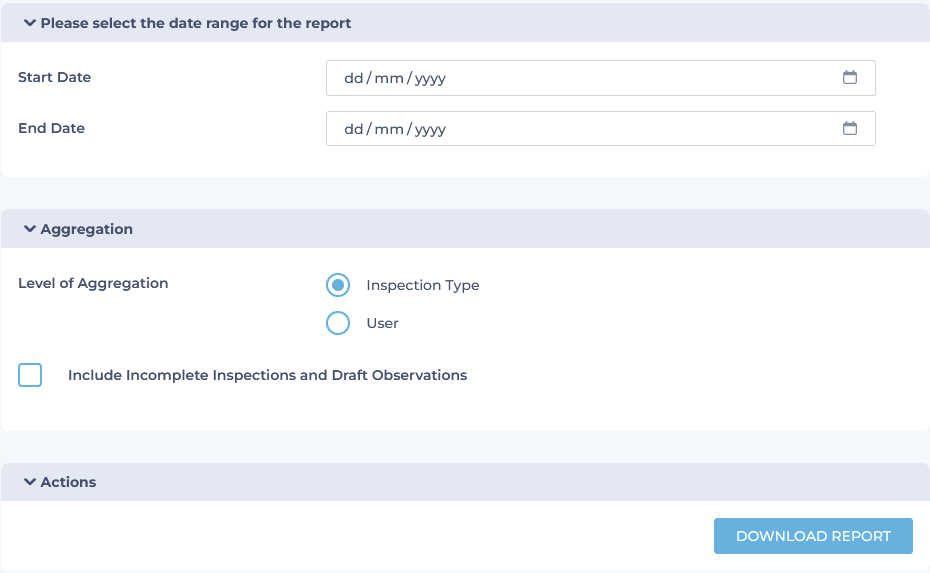
Task: Open the Start Date calendar picker icon
Action: [849, 77]
